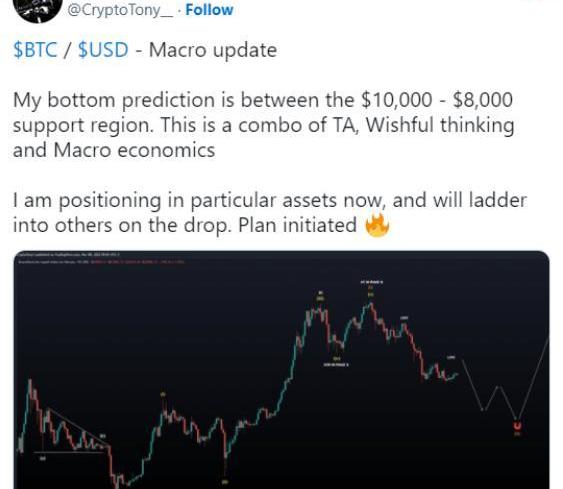Image resolution: width=563 pixels, height=489 pixels.
Task: Open the attached Bitcoin chart image
Action: tap(282, 370)
